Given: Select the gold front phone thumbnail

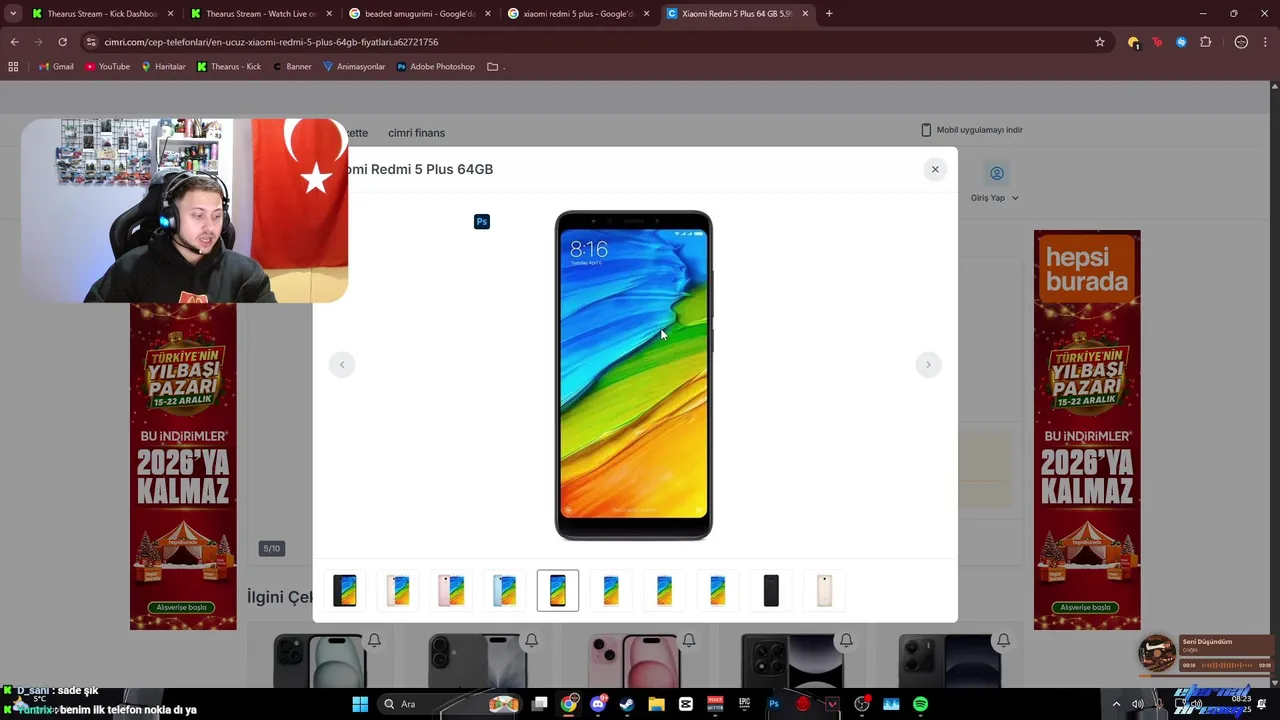Looking at the screenshot, I should (x=398, y=590).
